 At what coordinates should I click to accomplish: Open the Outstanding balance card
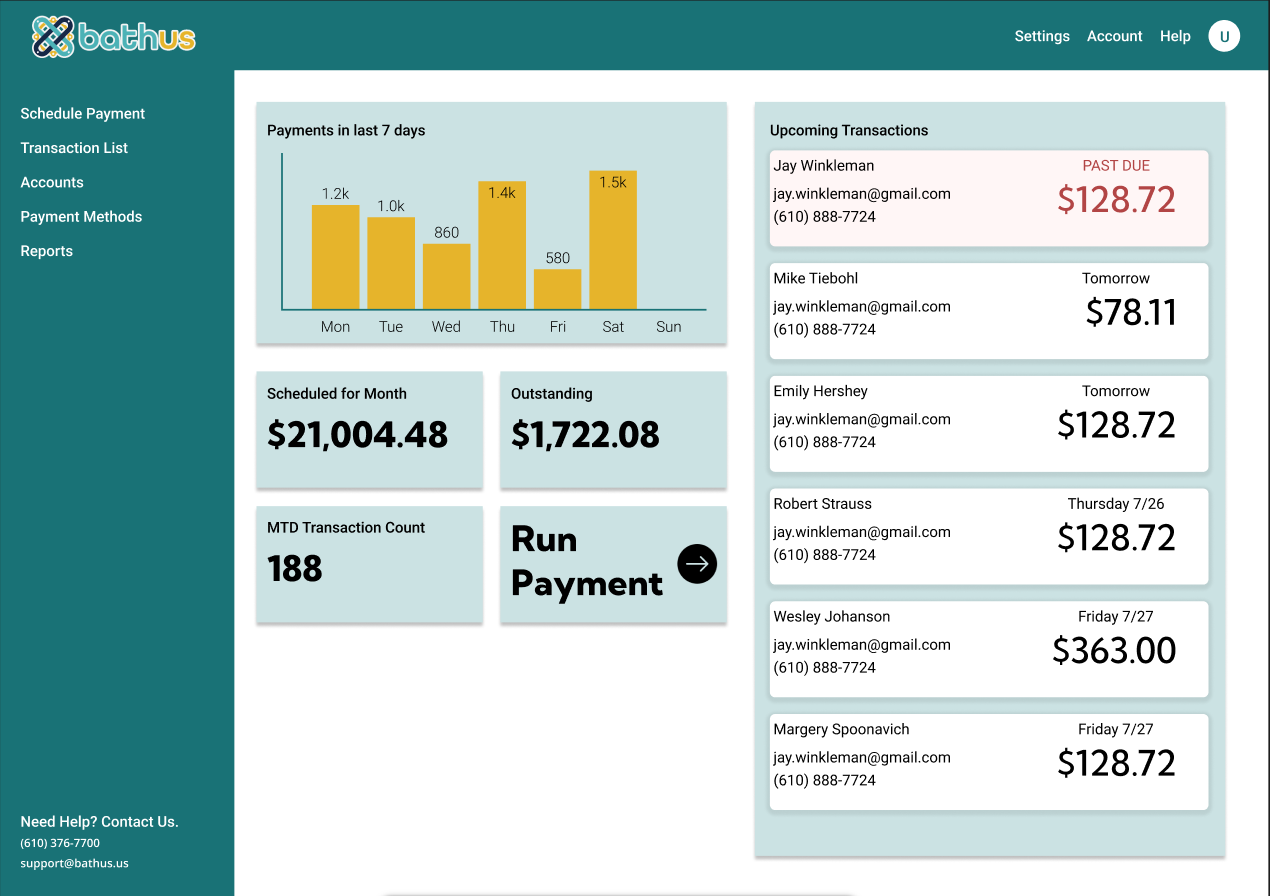(x=613, y=430)
